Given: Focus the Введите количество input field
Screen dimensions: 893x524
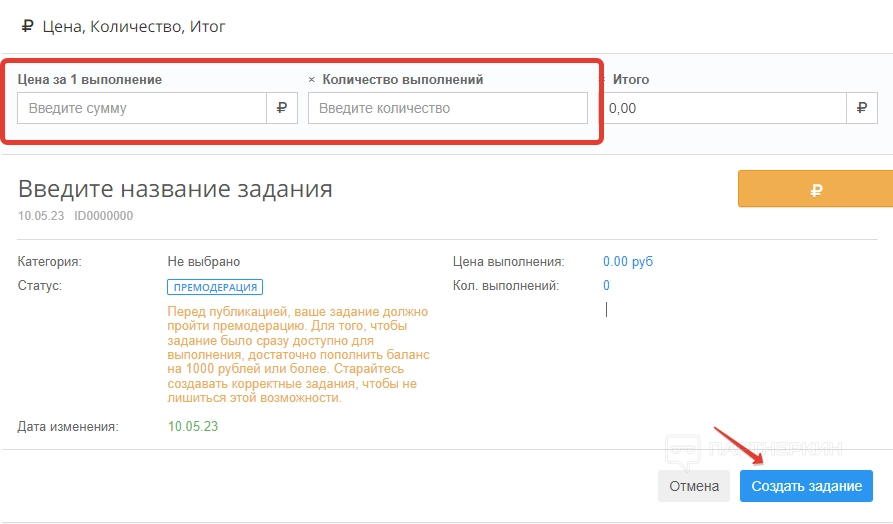Looking at the screenshot, I should pos(447,108).
